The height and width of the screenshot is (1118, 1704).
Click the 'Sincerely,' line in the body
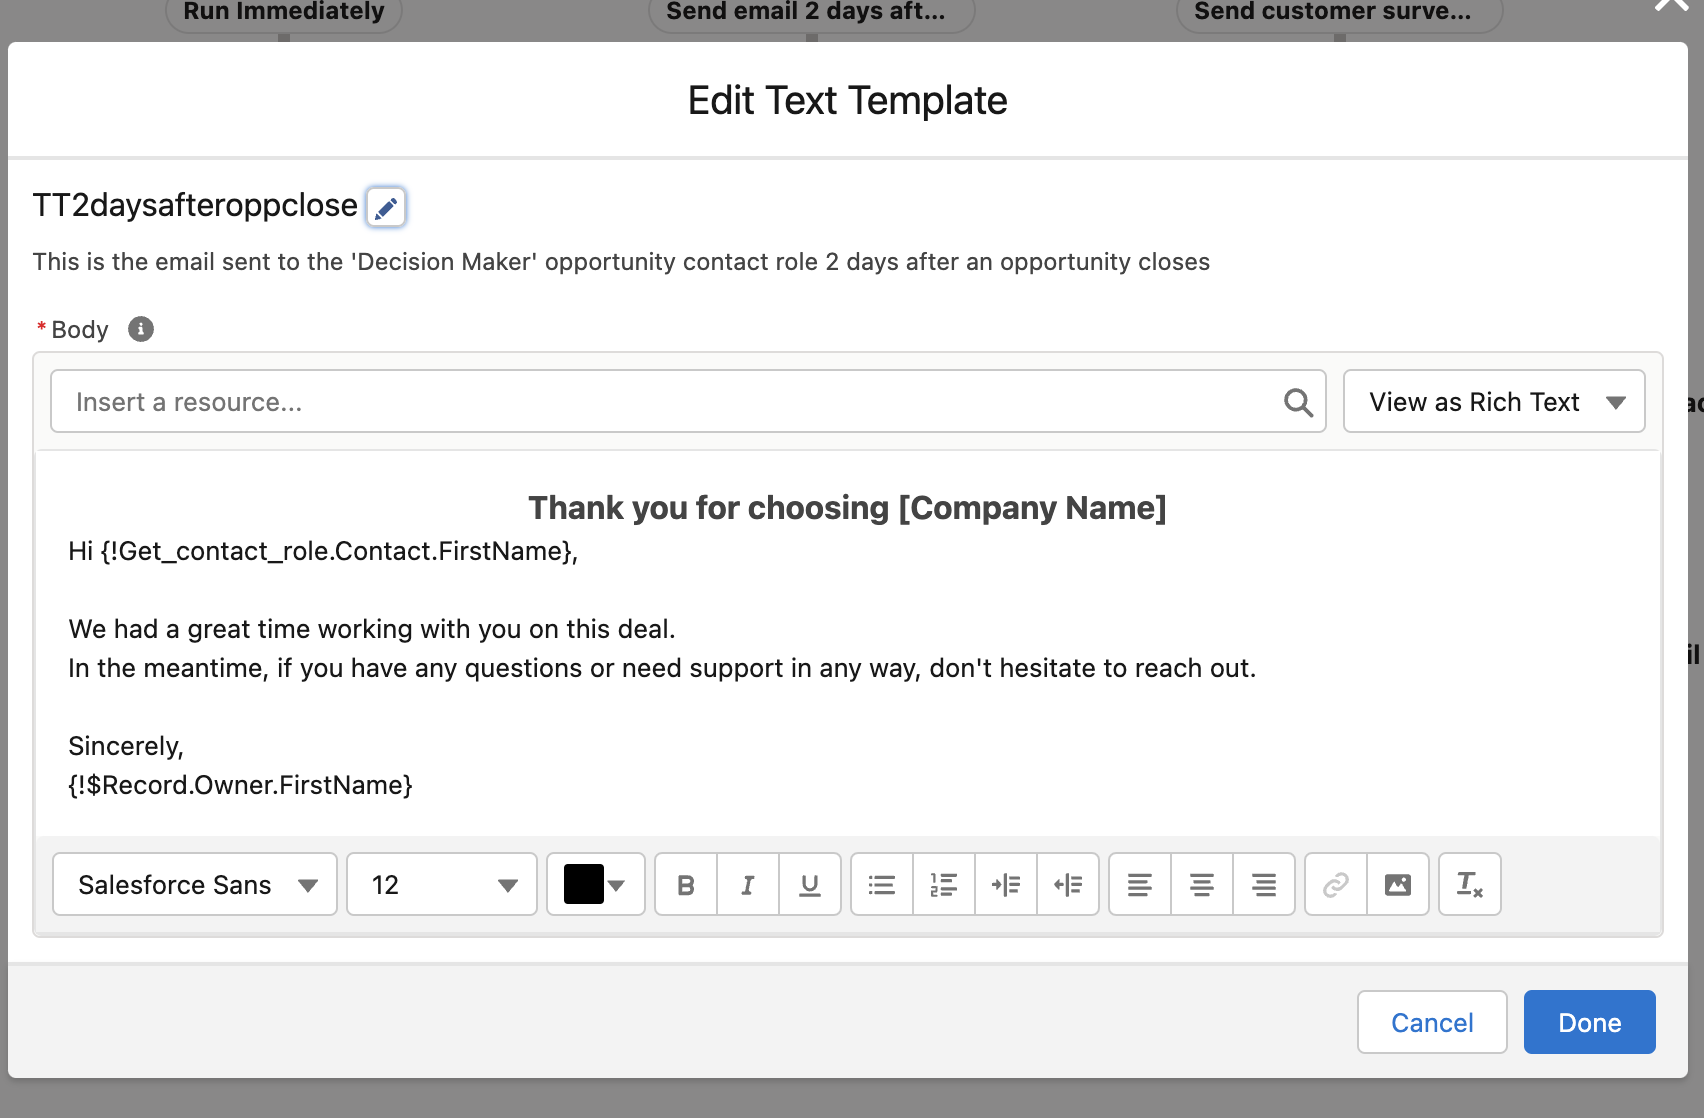[x=126, y=746]
